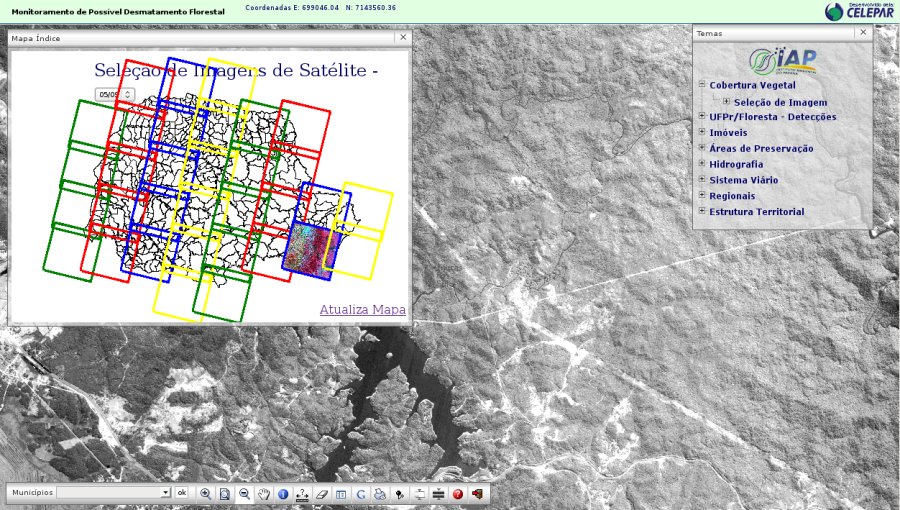
Task: Click the zoom out magnifier tool
Action: click(x=244, y=493)
